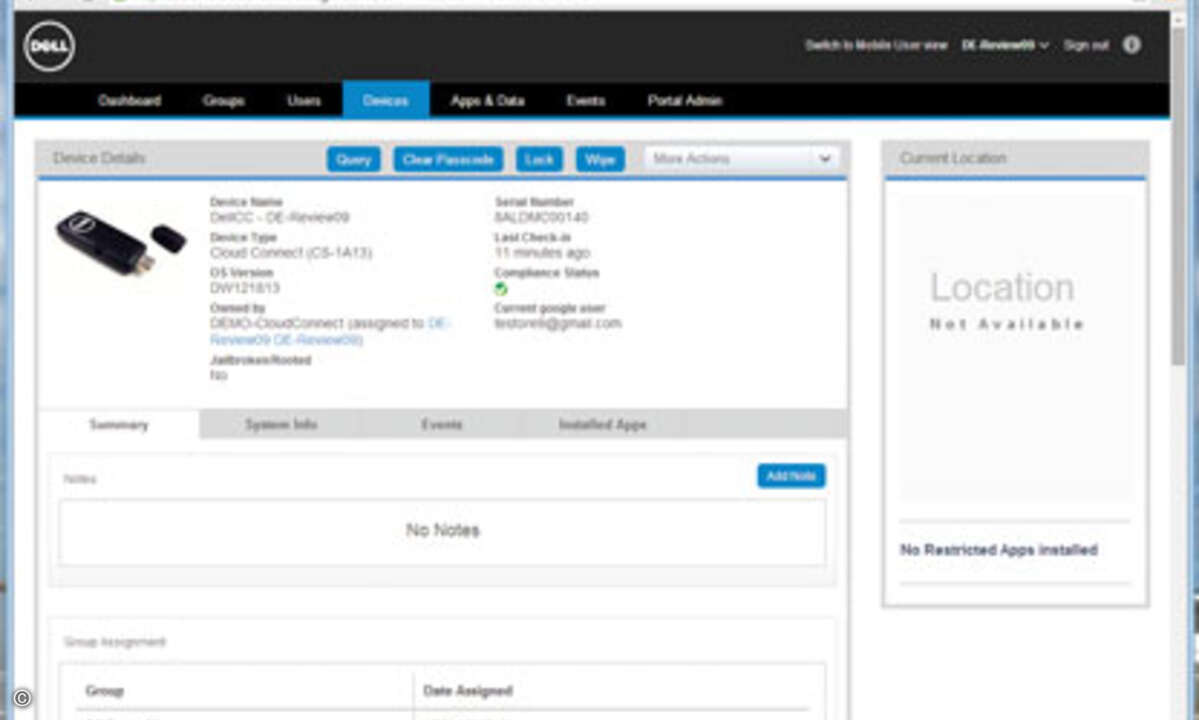The width and height of the screenshot is (1199, 720).
Task: Click the 'Notes' section label
Action: click(80, 478)
